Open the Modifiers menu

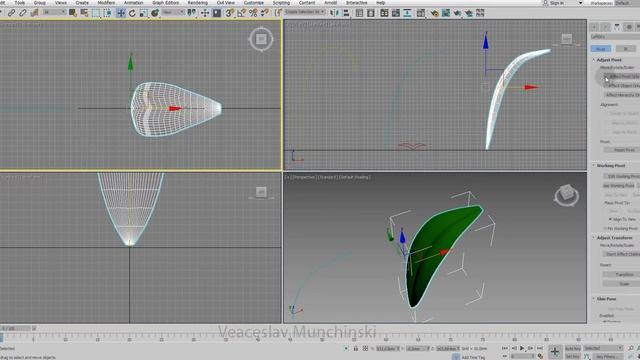coord(106,3)
